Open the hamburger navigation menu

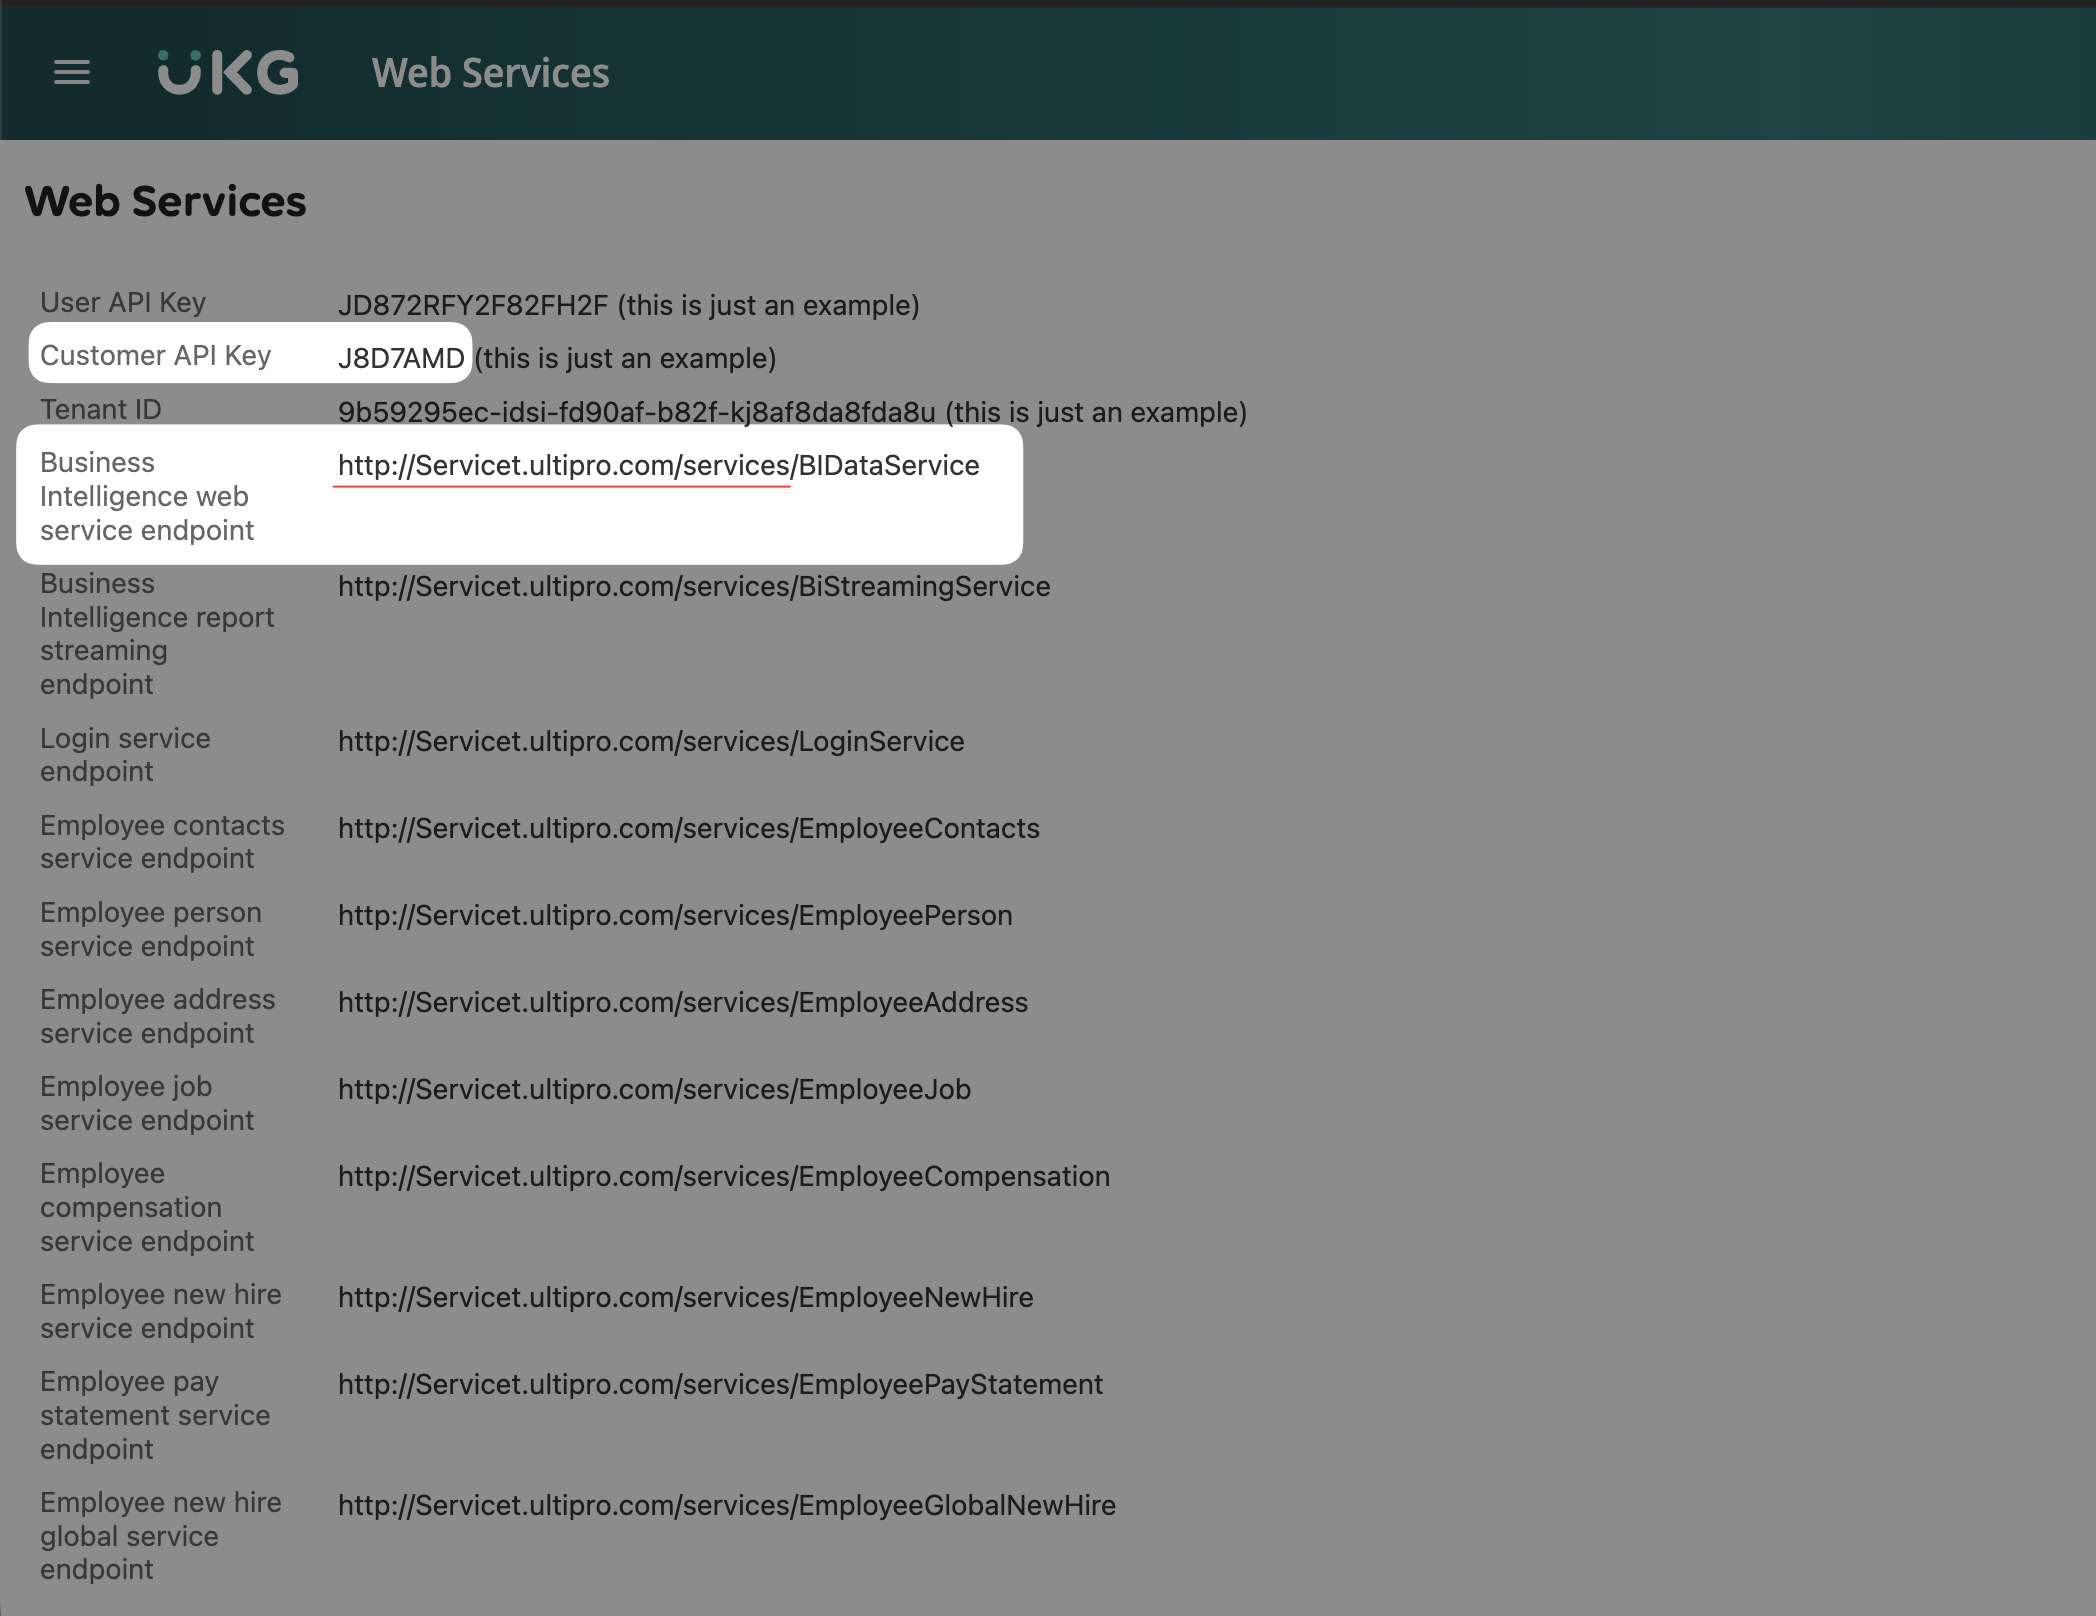pyautogui.click(x=71, y=72)
